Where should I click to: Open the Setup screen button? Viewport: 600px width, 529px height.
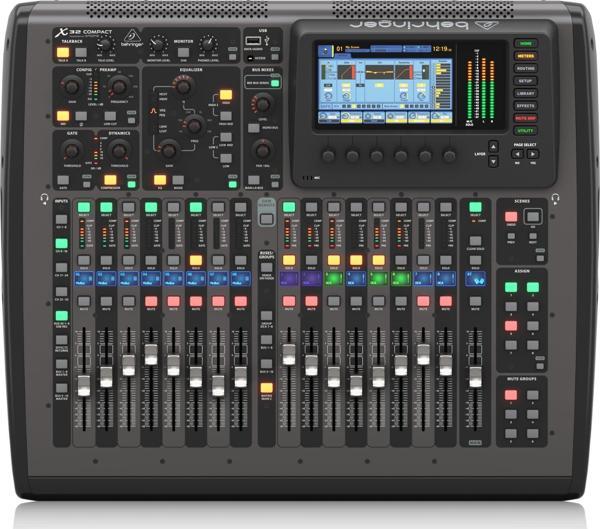[525, 81]
